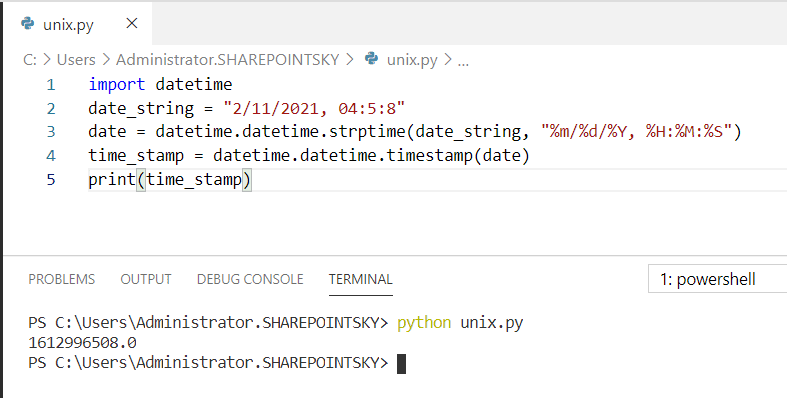This screenshot has height=398, width=787.
Task: Click line number 3 in gutter
Action: pos(51,131)
